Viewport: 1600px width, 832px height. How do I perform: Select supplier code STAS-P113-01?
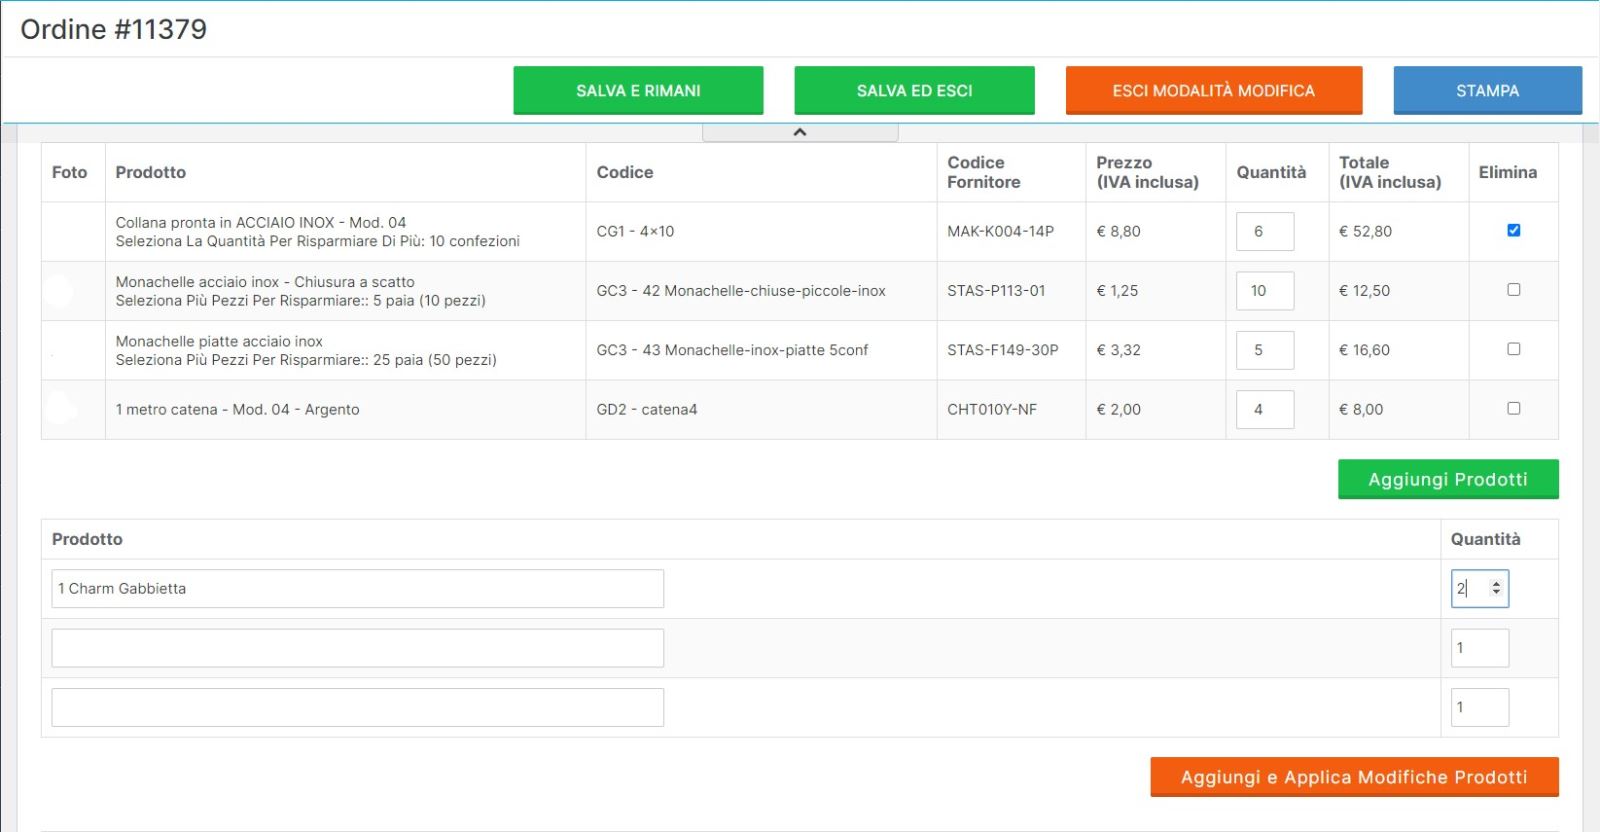click(x=996, y=291)
